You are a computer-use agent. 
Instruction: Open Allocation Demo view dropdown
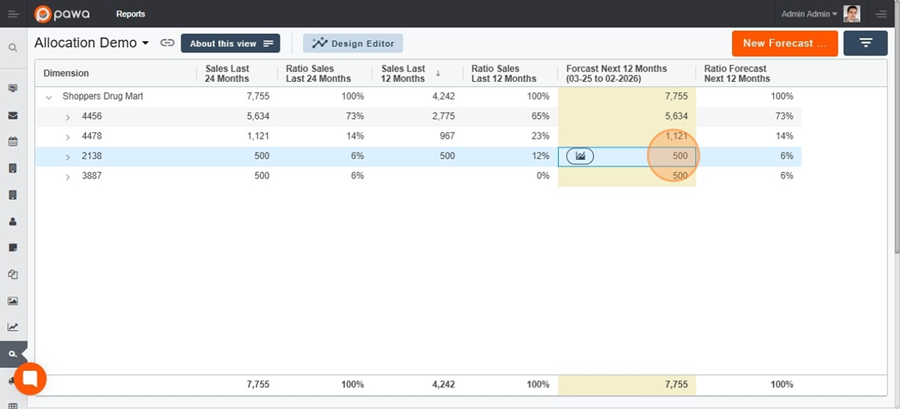click(x=92, y=43)
